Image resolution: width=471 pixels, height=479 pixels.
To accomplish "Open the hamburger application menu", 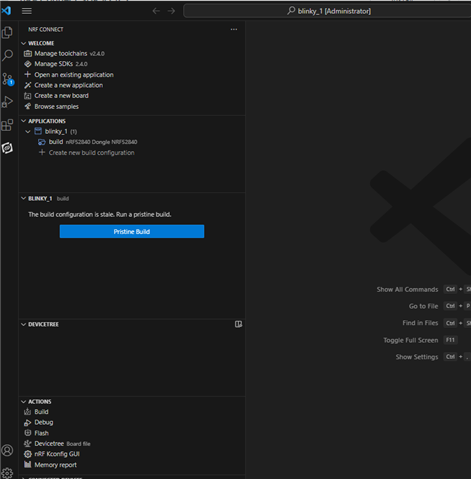I will pos(27,11).
